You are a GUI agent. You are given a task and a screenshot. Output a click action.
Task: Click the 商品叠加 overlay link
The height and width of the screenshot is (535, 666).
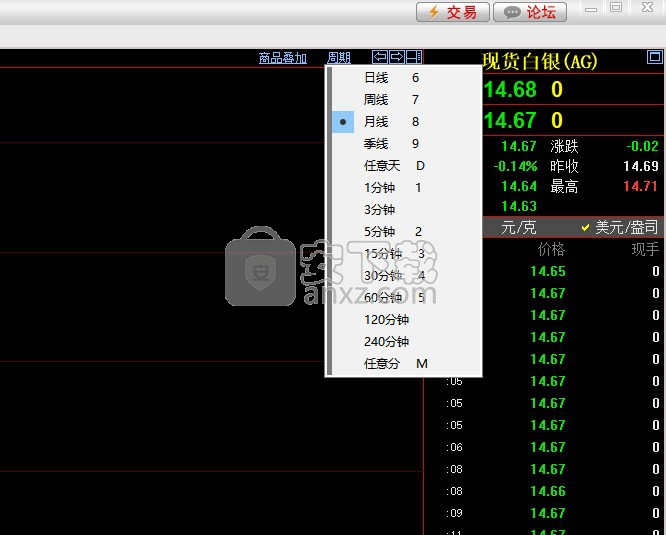tap(282, 58)
